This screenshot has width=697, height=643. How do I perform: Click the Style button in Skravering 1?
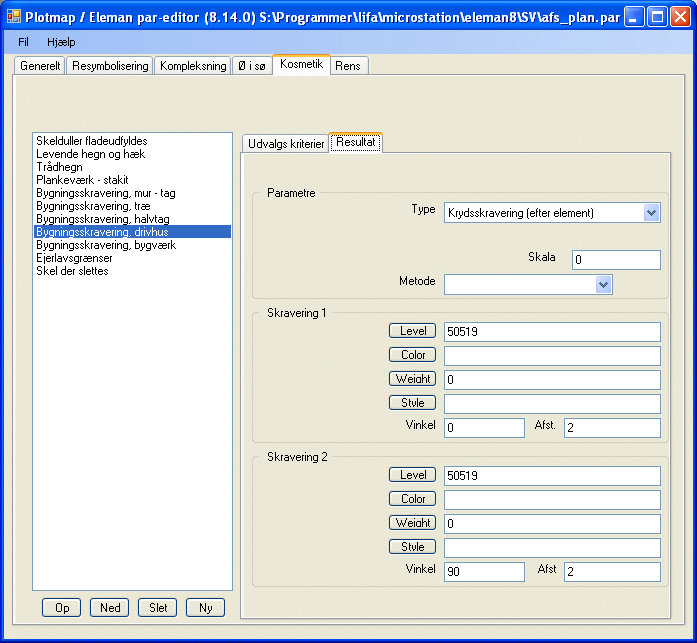click(x=413, y=403)
